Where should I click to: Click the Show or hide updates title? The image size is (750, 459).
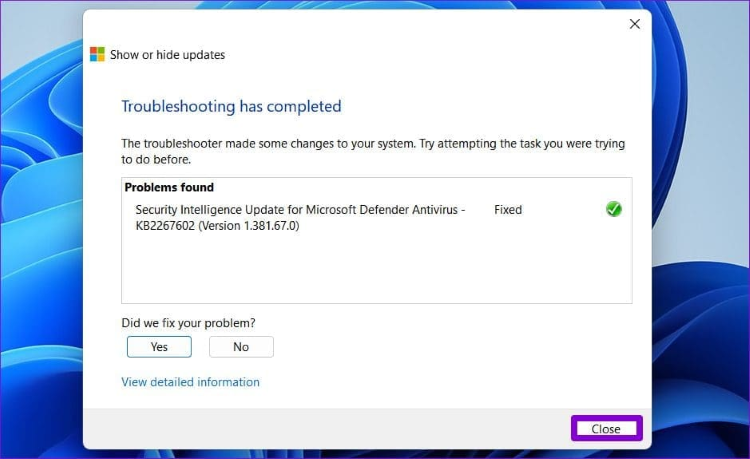(x=167, y=55)
